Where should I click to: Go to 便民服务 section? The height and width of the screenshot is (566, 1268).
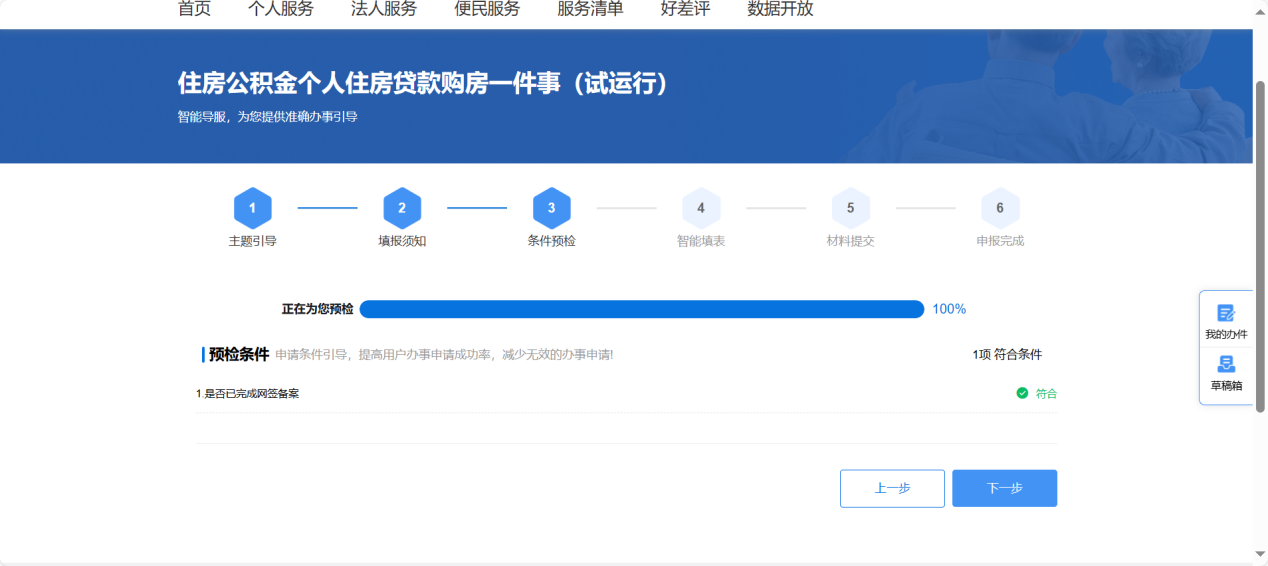pos(487,9)
